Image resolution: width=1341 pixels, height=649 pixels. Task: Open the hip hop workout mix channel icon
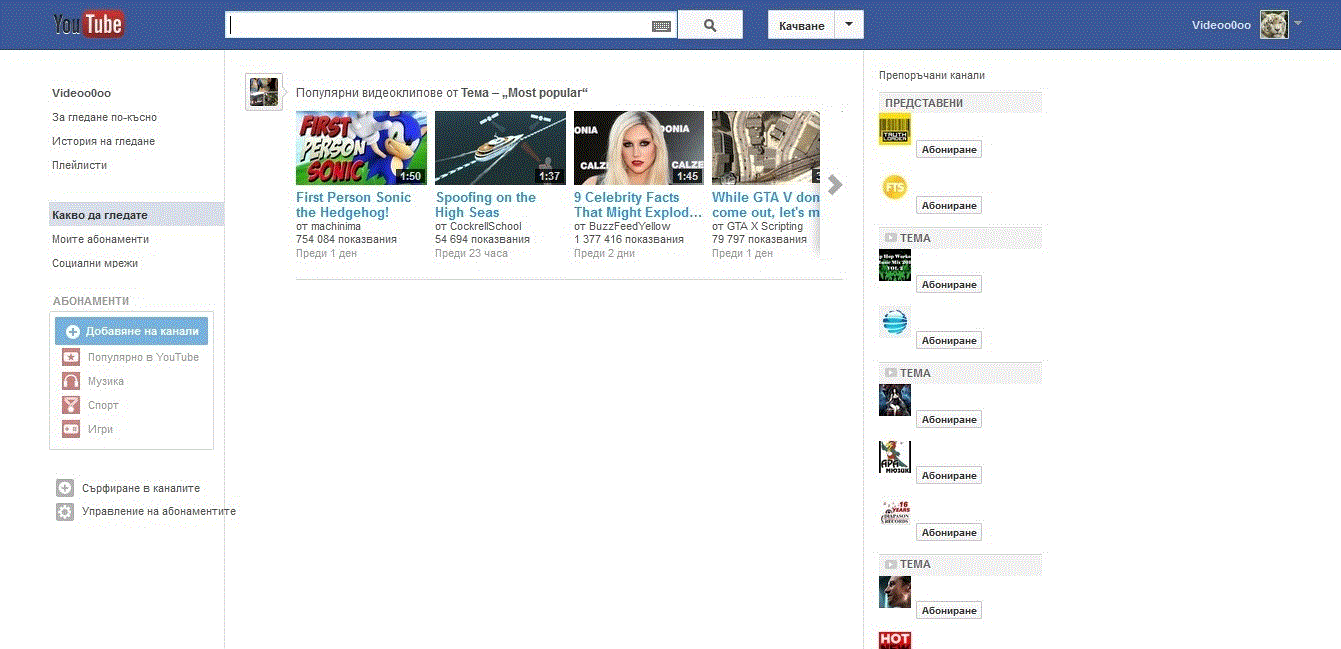click(x=895, y=265)
